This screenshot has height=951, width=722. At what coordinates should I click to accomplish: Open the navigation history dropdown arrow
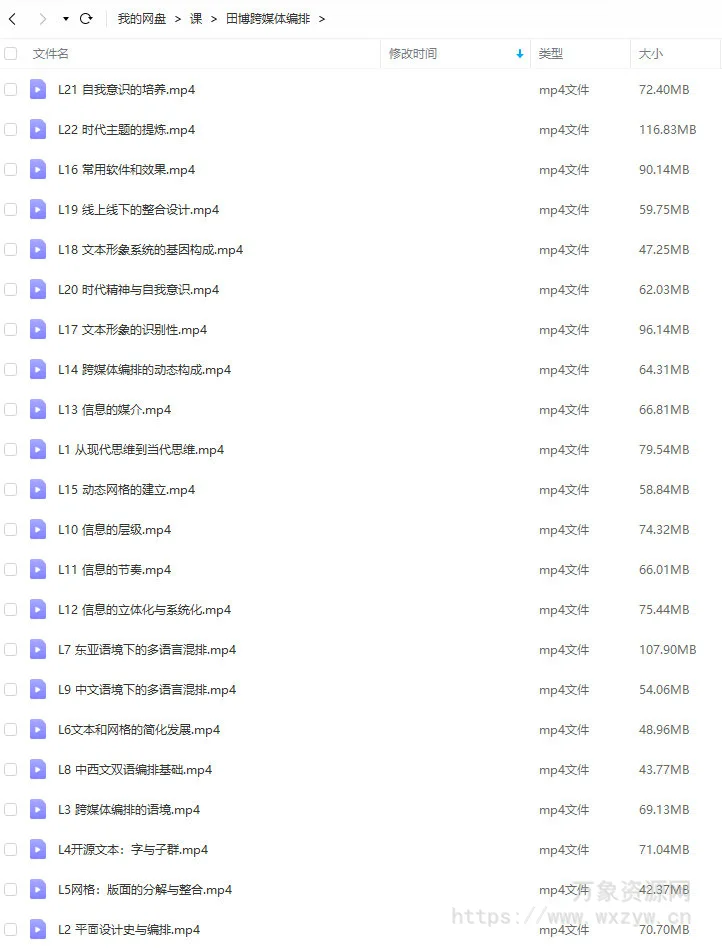pos(66,19)
